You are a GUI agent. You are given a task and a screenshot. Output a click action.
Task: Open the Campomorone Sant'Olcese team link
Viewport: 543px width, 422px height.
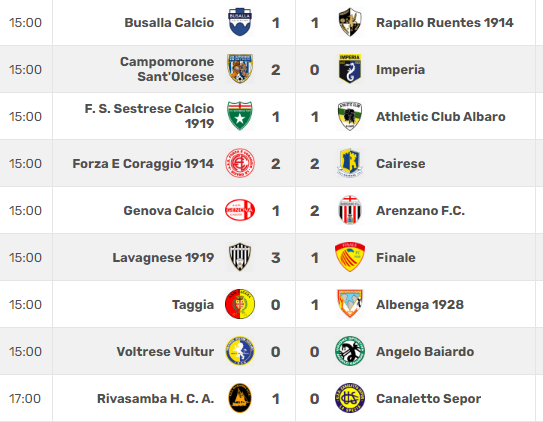(x=167, y=69)
